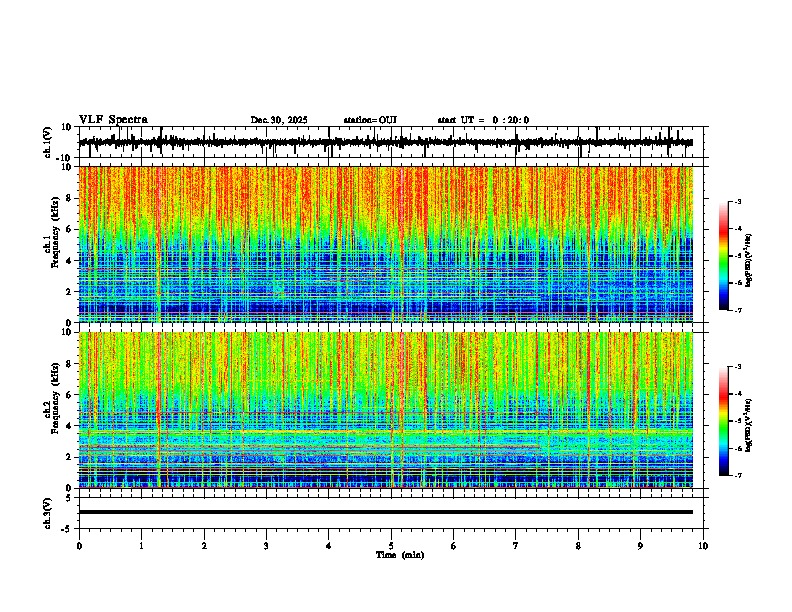Click the "VLF Spectra" plot title

pyautogui.click(x=113, y=120)
